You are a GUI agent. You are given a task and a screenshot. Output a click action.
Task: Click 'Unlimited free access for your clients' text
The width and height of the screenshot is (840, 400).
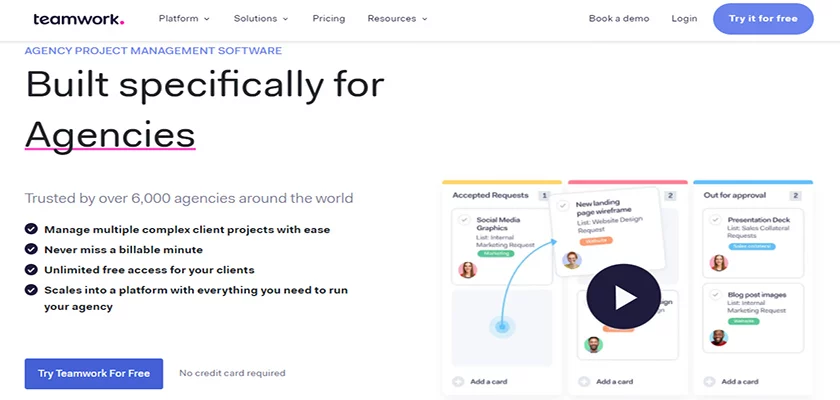click(149, 270)
